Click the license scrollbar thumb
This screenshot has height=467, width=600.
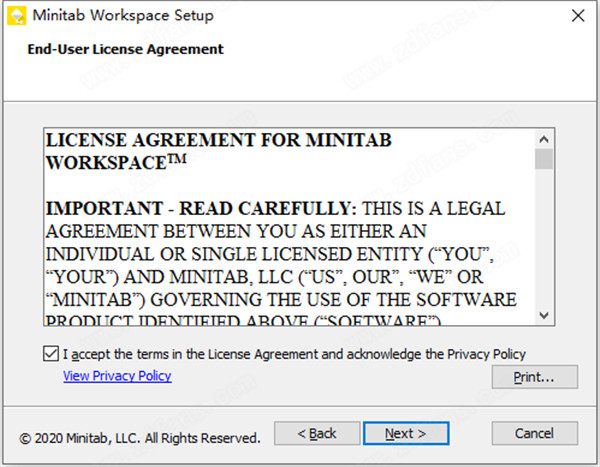click(x=544, y=159)
